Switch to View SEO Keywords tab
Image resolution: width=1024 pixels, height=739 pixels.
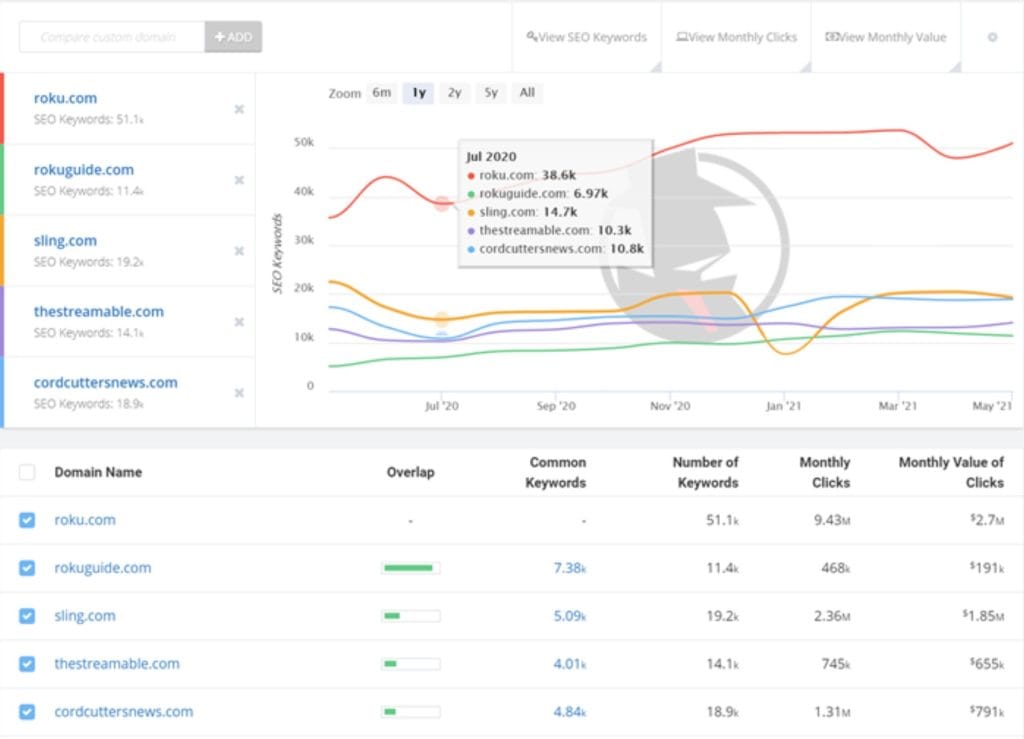coord(586,37)
